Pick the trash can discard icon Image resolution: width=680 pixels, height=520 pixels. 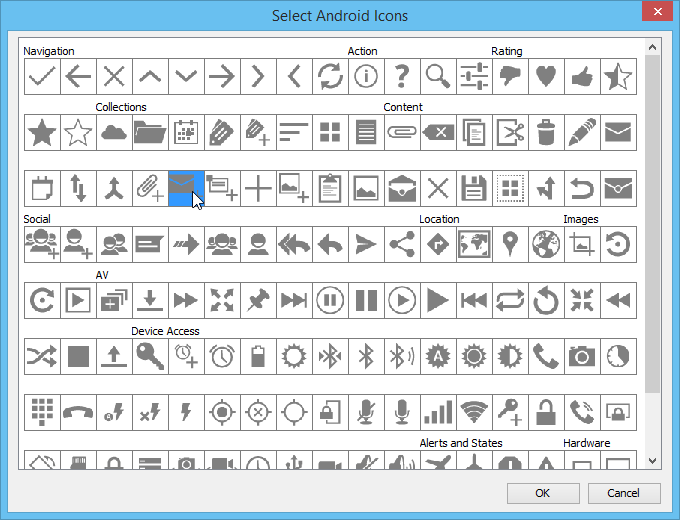tap(546, 132)
